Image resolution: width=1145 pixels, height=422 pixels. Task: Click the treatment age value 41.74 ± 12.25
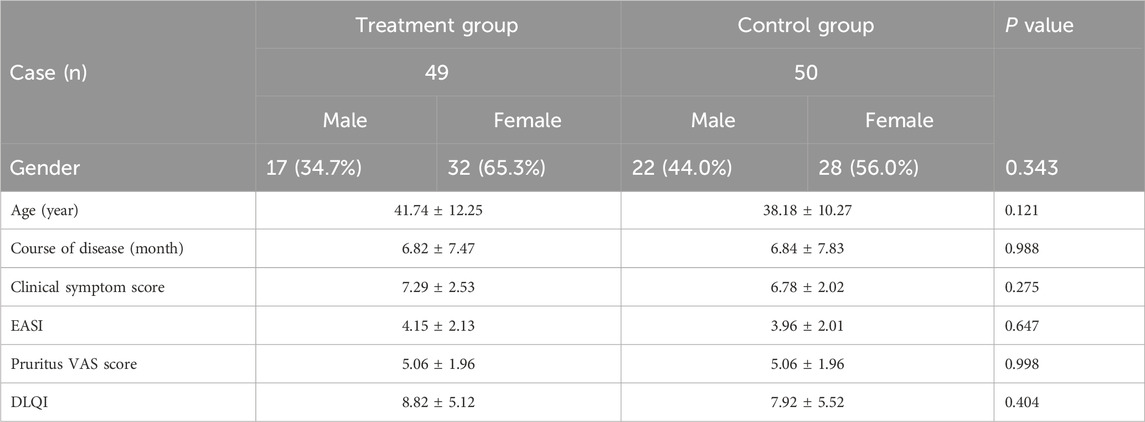click(x=437, y=212)
